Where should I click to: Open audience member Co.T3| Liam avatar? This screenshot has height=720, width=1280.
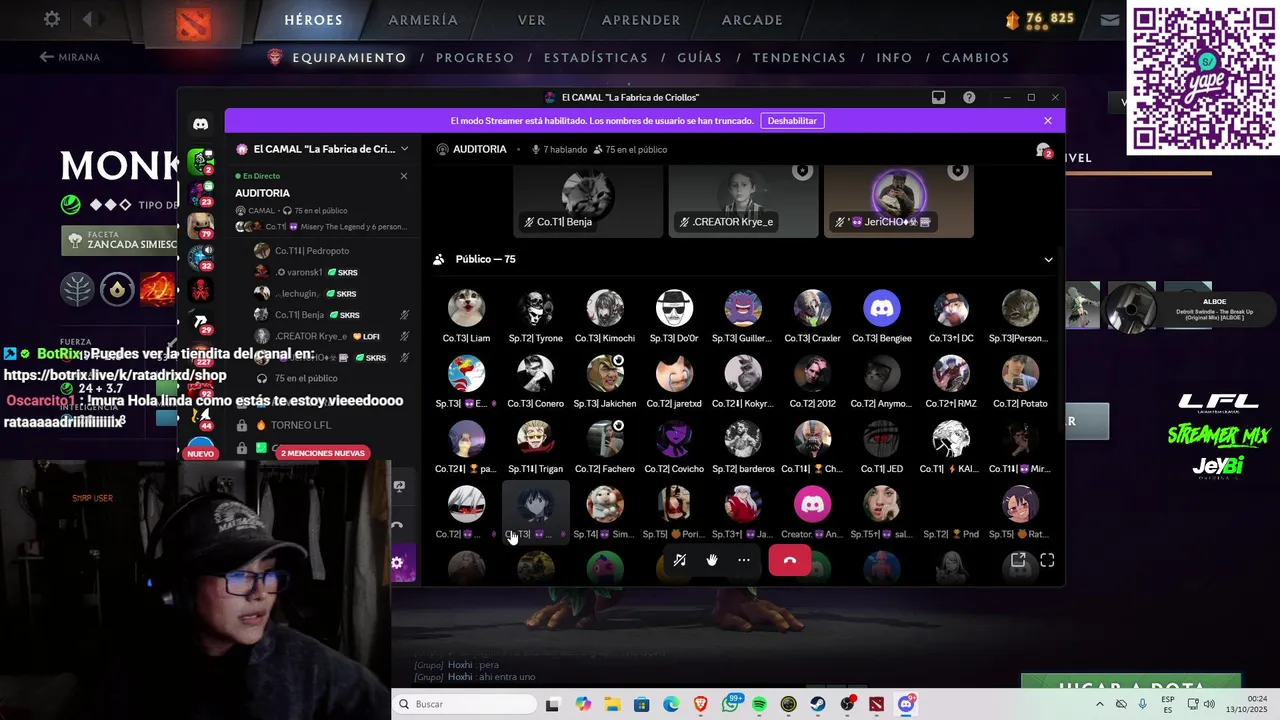(466, 308)
